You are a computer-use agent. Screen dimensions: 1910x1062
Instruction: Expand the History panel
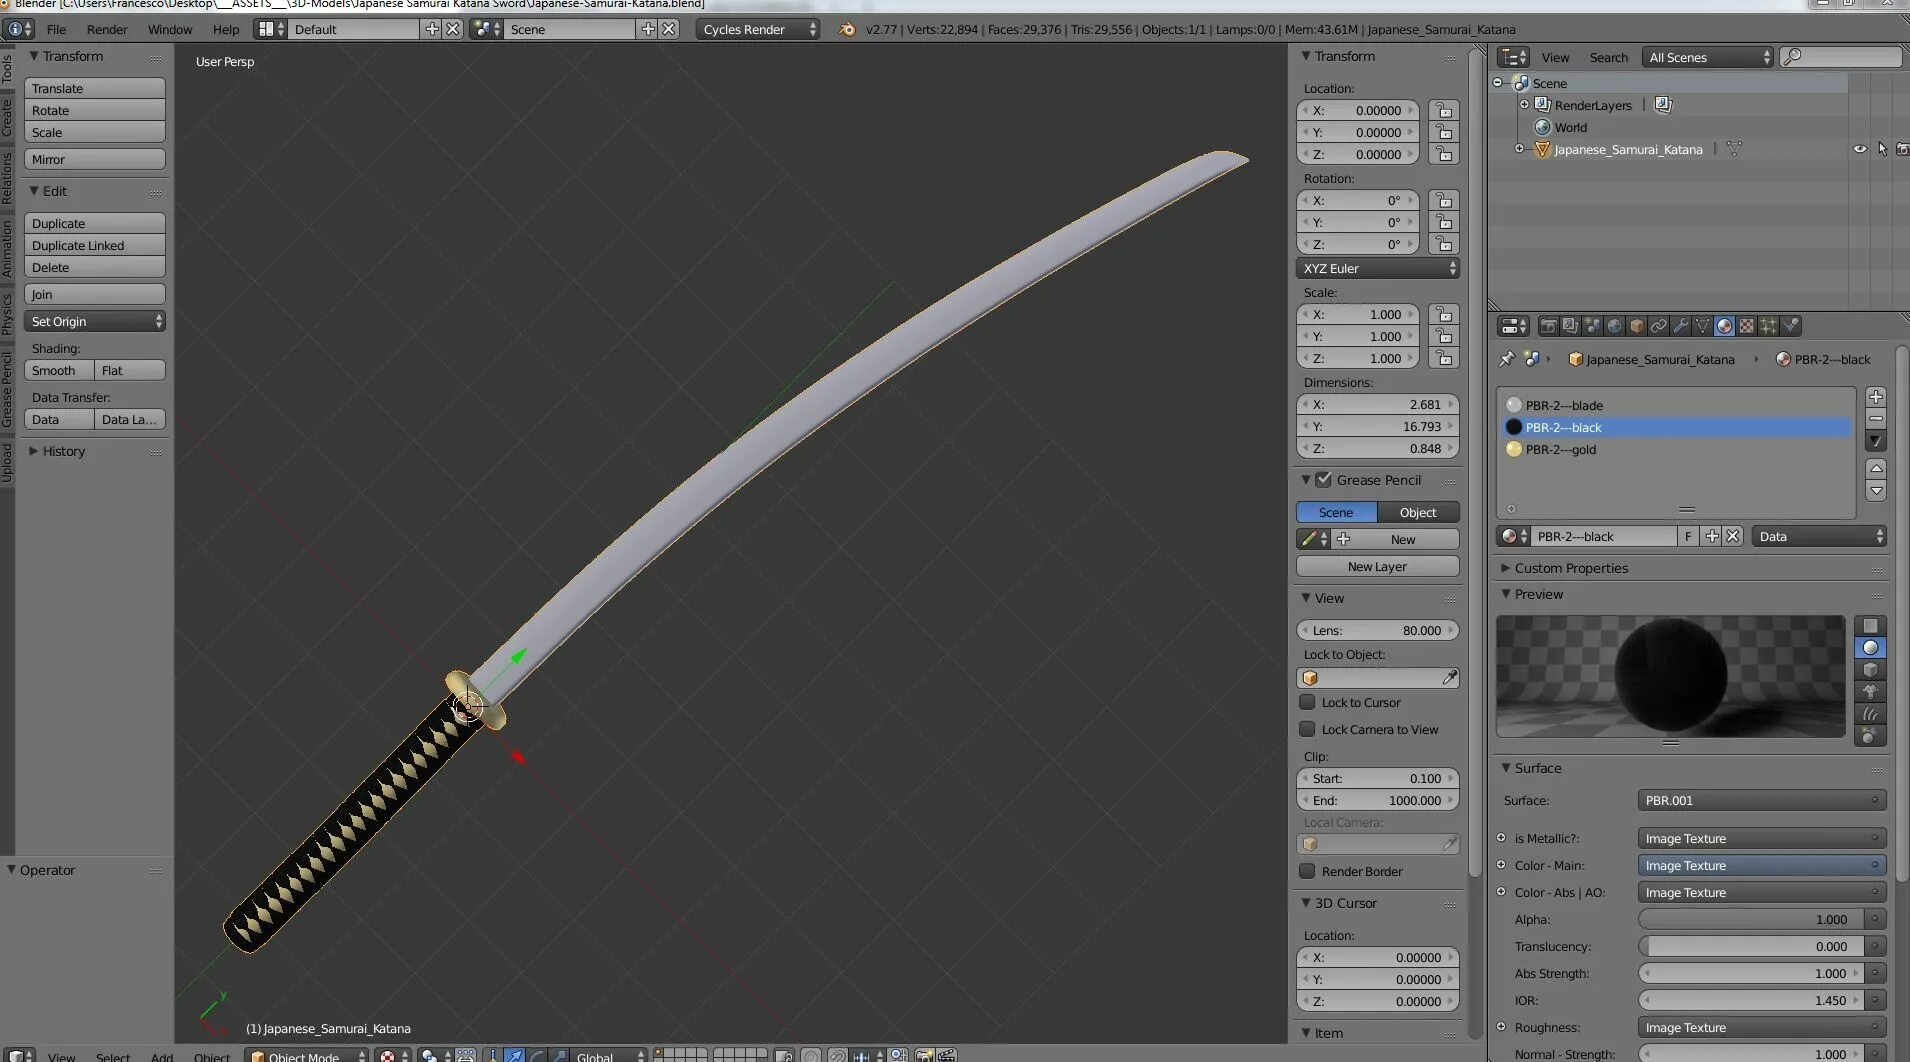(x=57, y=451)
